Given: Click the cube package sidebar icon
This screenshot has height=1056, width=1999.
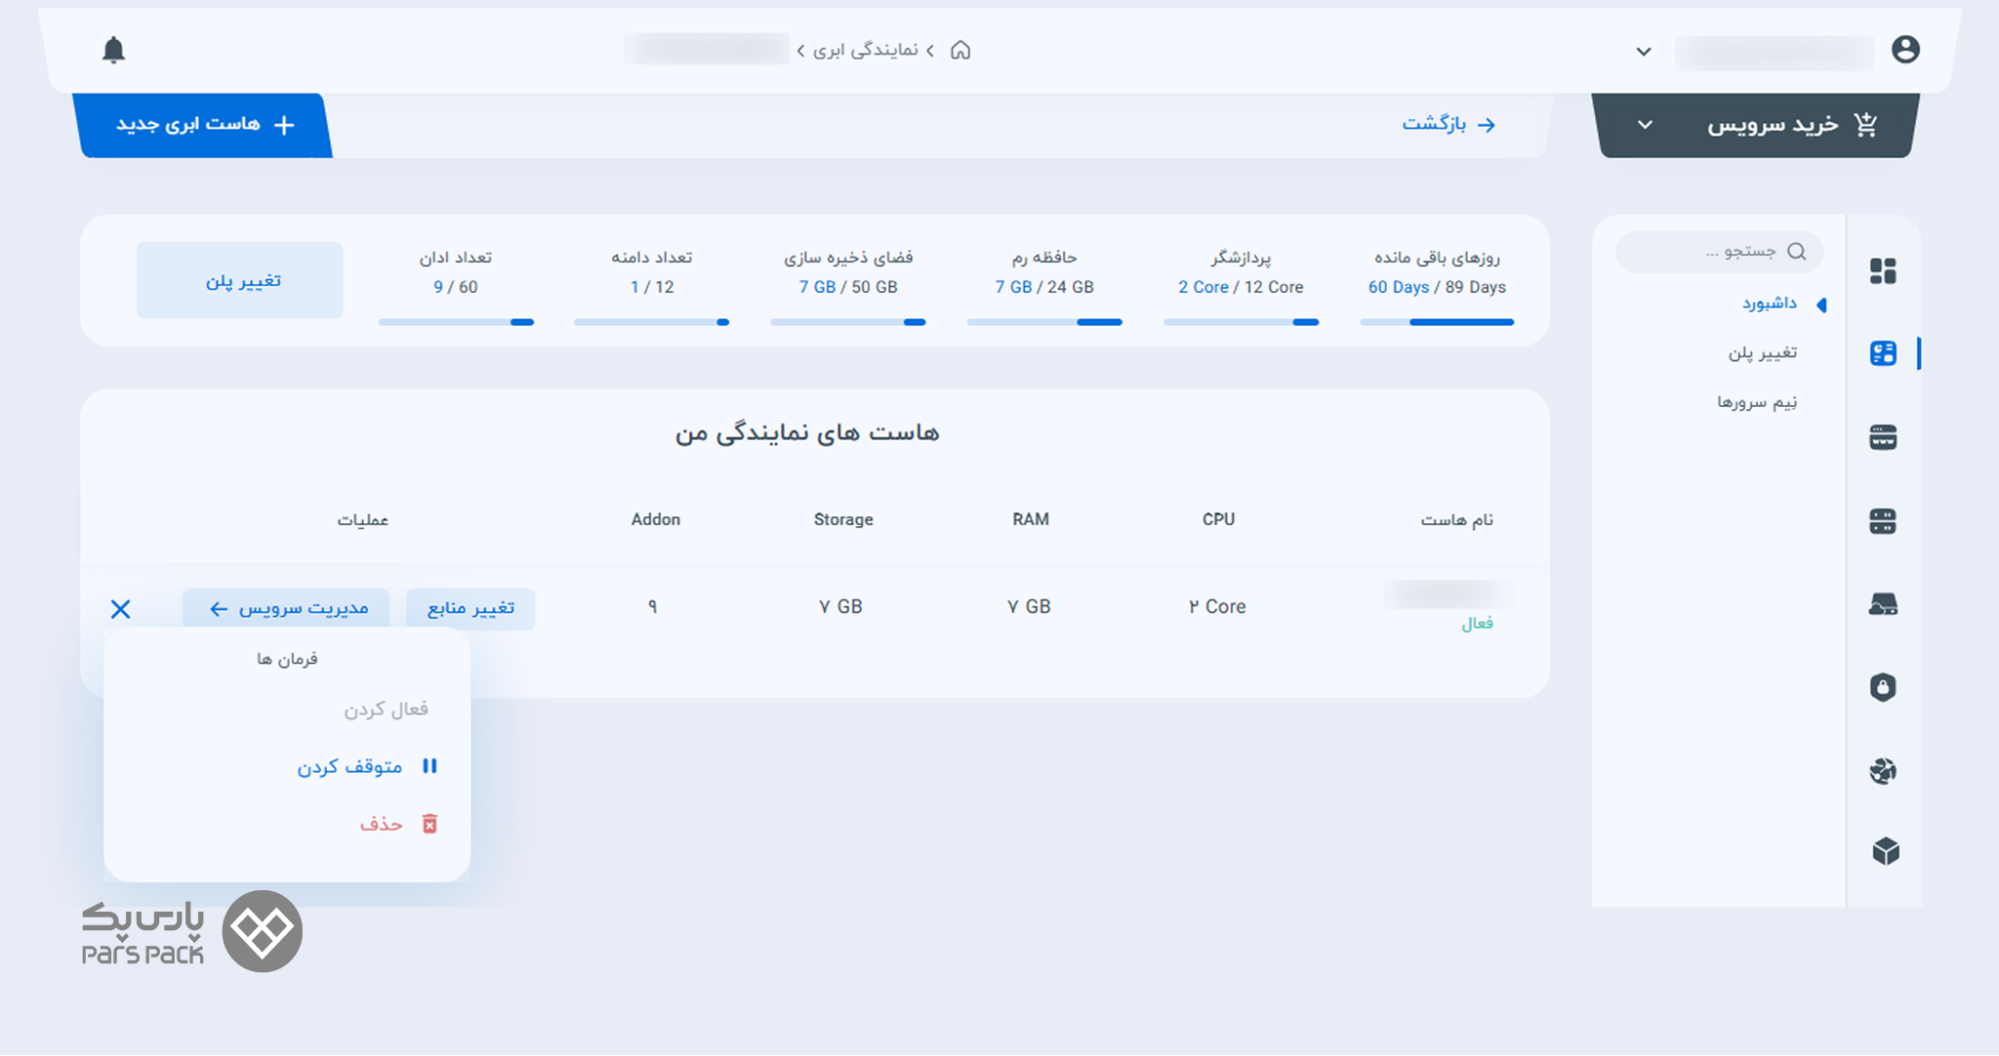Looking at the screenshot, I should (1885, 851).
